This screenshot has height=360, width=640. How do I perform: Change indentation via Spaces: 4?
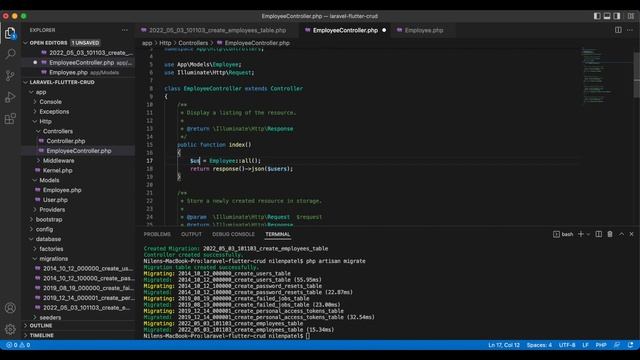[539, 345]
